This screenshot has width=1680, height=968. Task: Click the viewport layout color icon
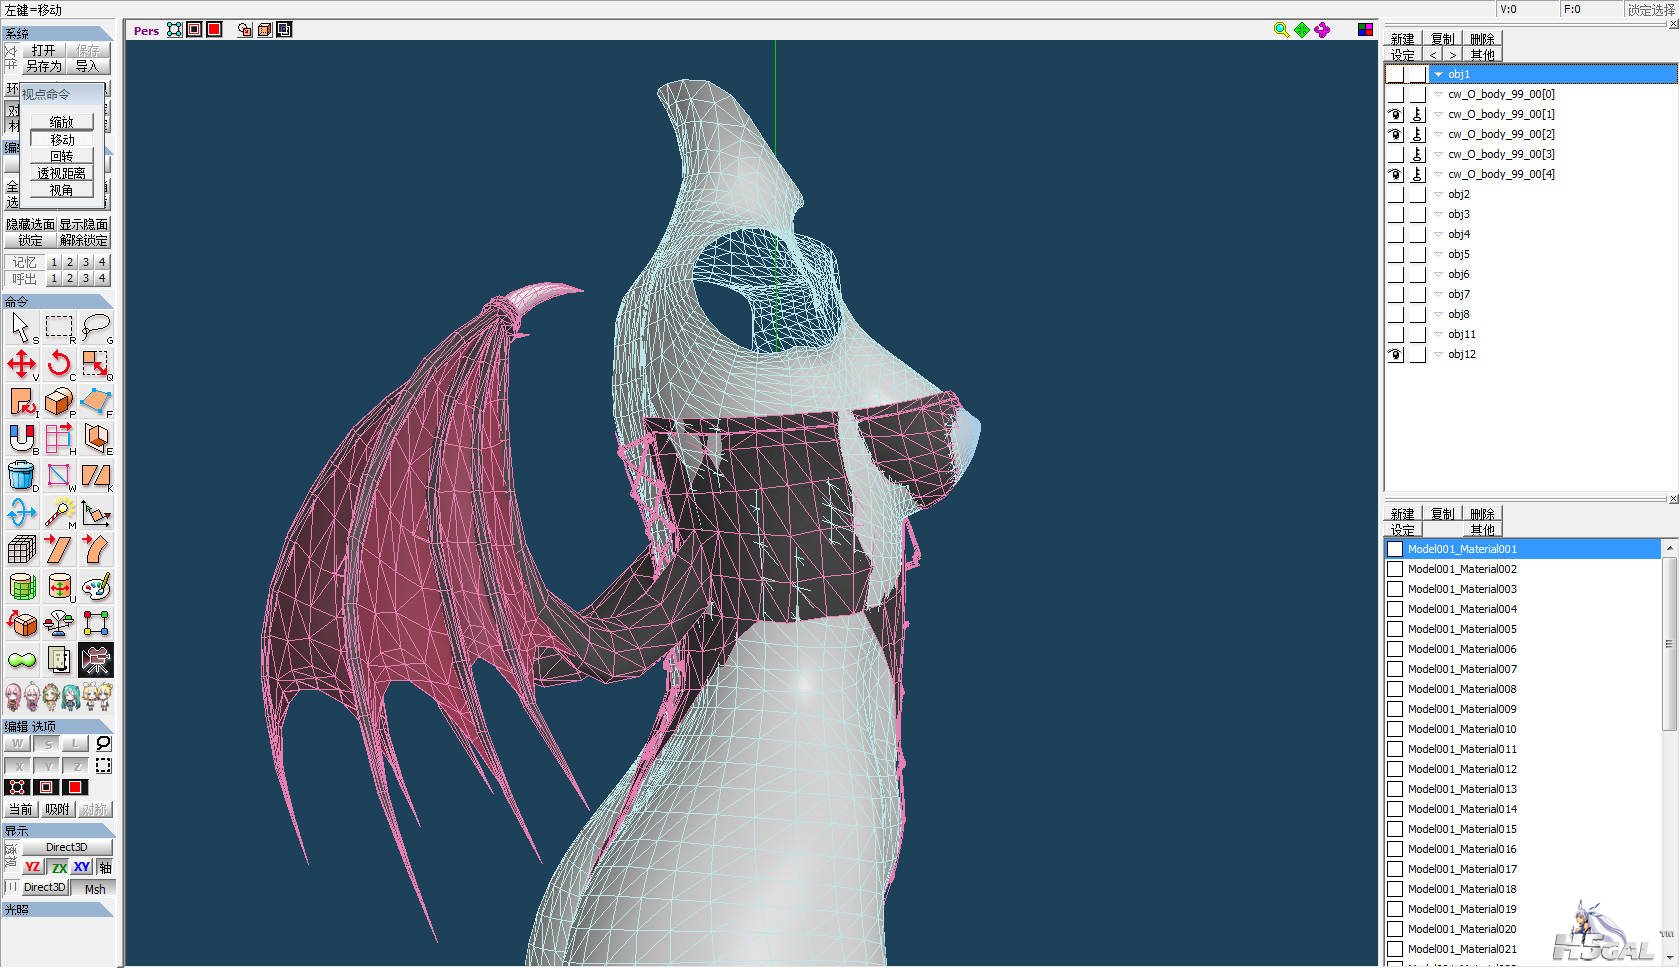pyautogui.click(x=1365, y=30)
